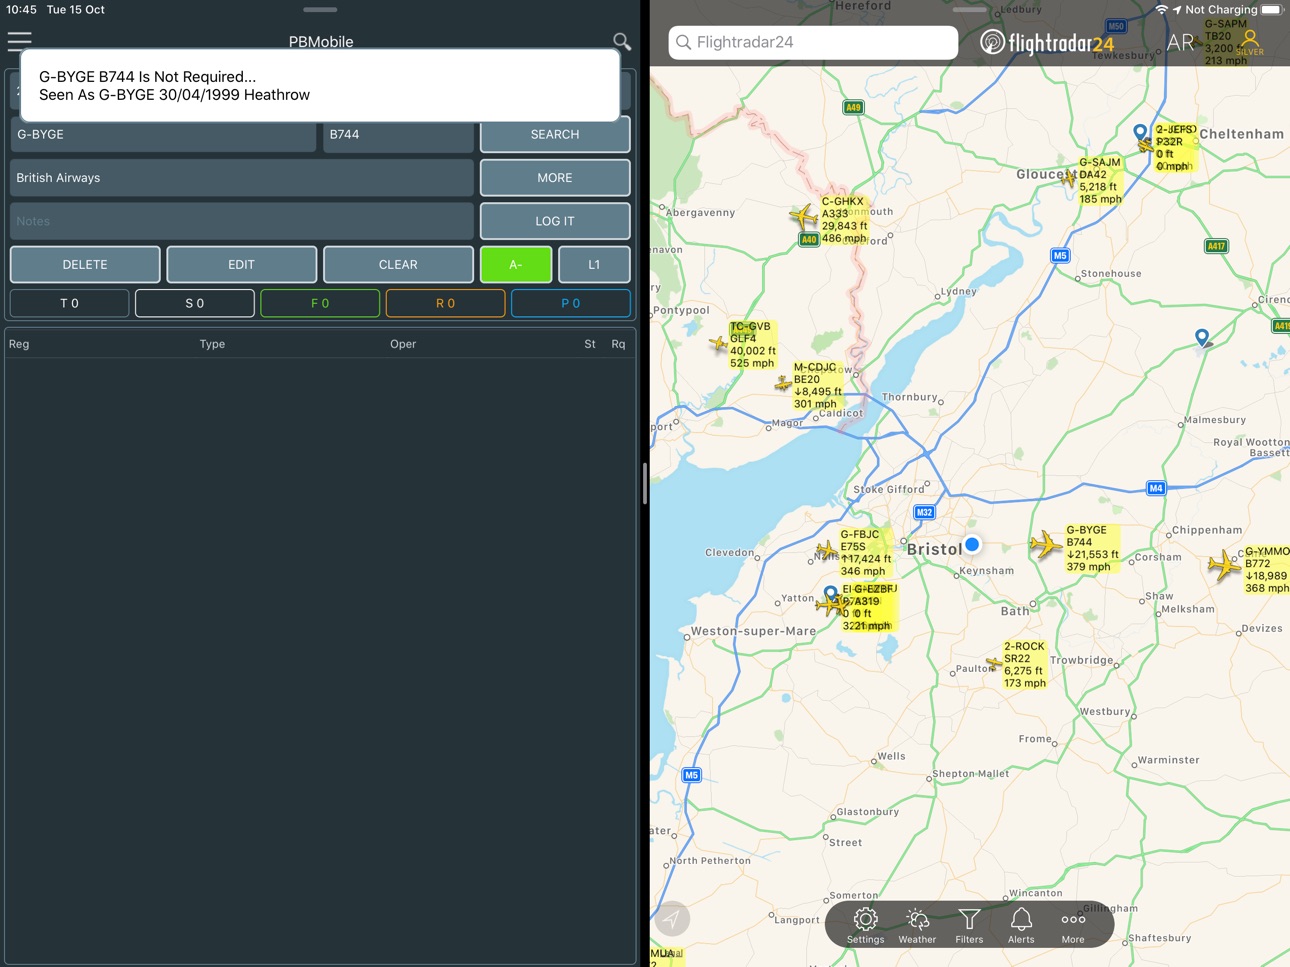Select the C-GHKX A333 aircraft icon
Image resolution: width=1290 pixels, height=967 pixels.
pyautogui.click(x=803, y=215)
